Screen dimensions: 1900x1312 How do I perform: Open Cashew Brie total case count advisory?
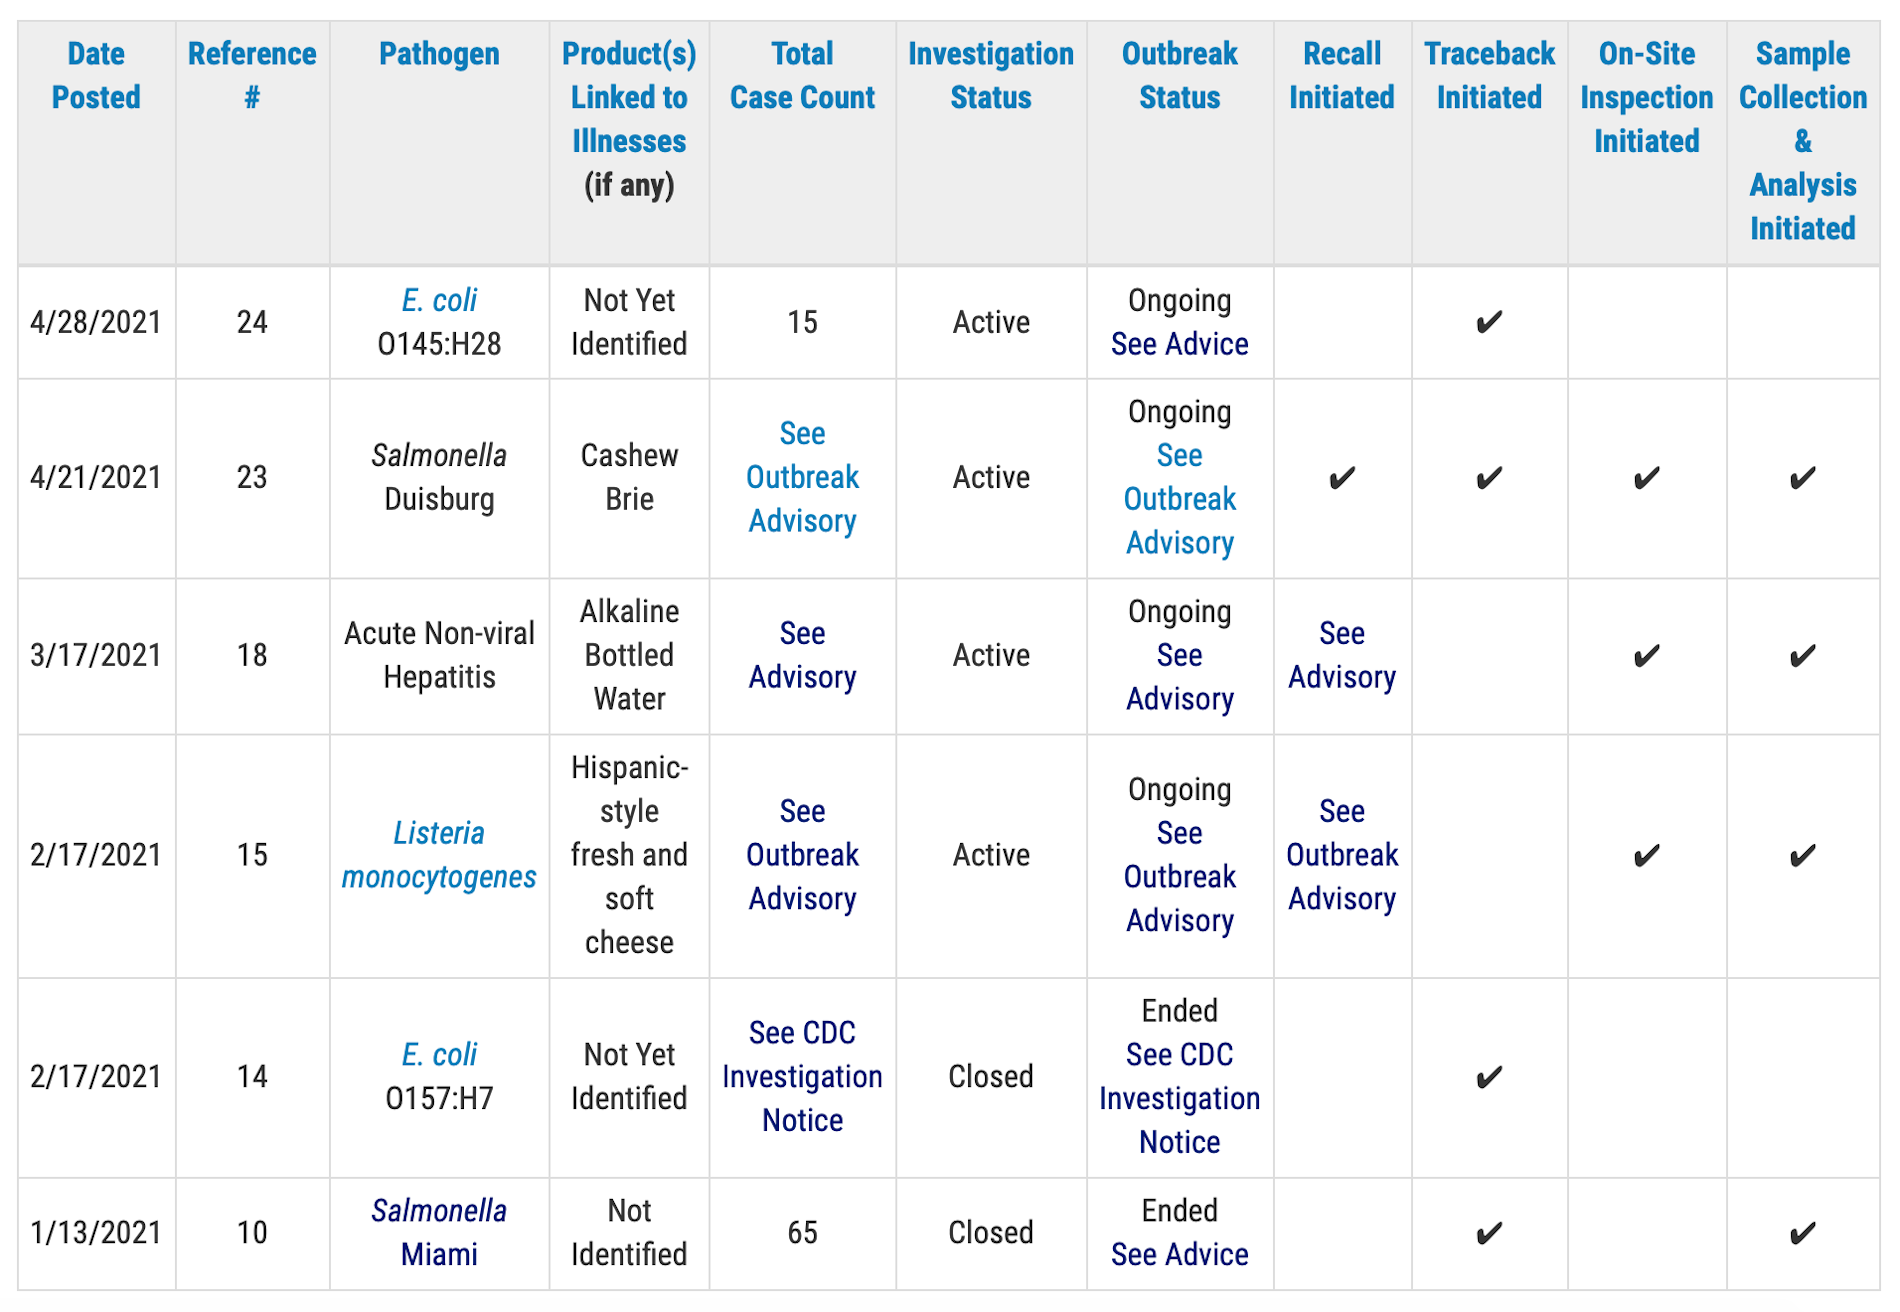pyautogui.click(x=802, y=477)
